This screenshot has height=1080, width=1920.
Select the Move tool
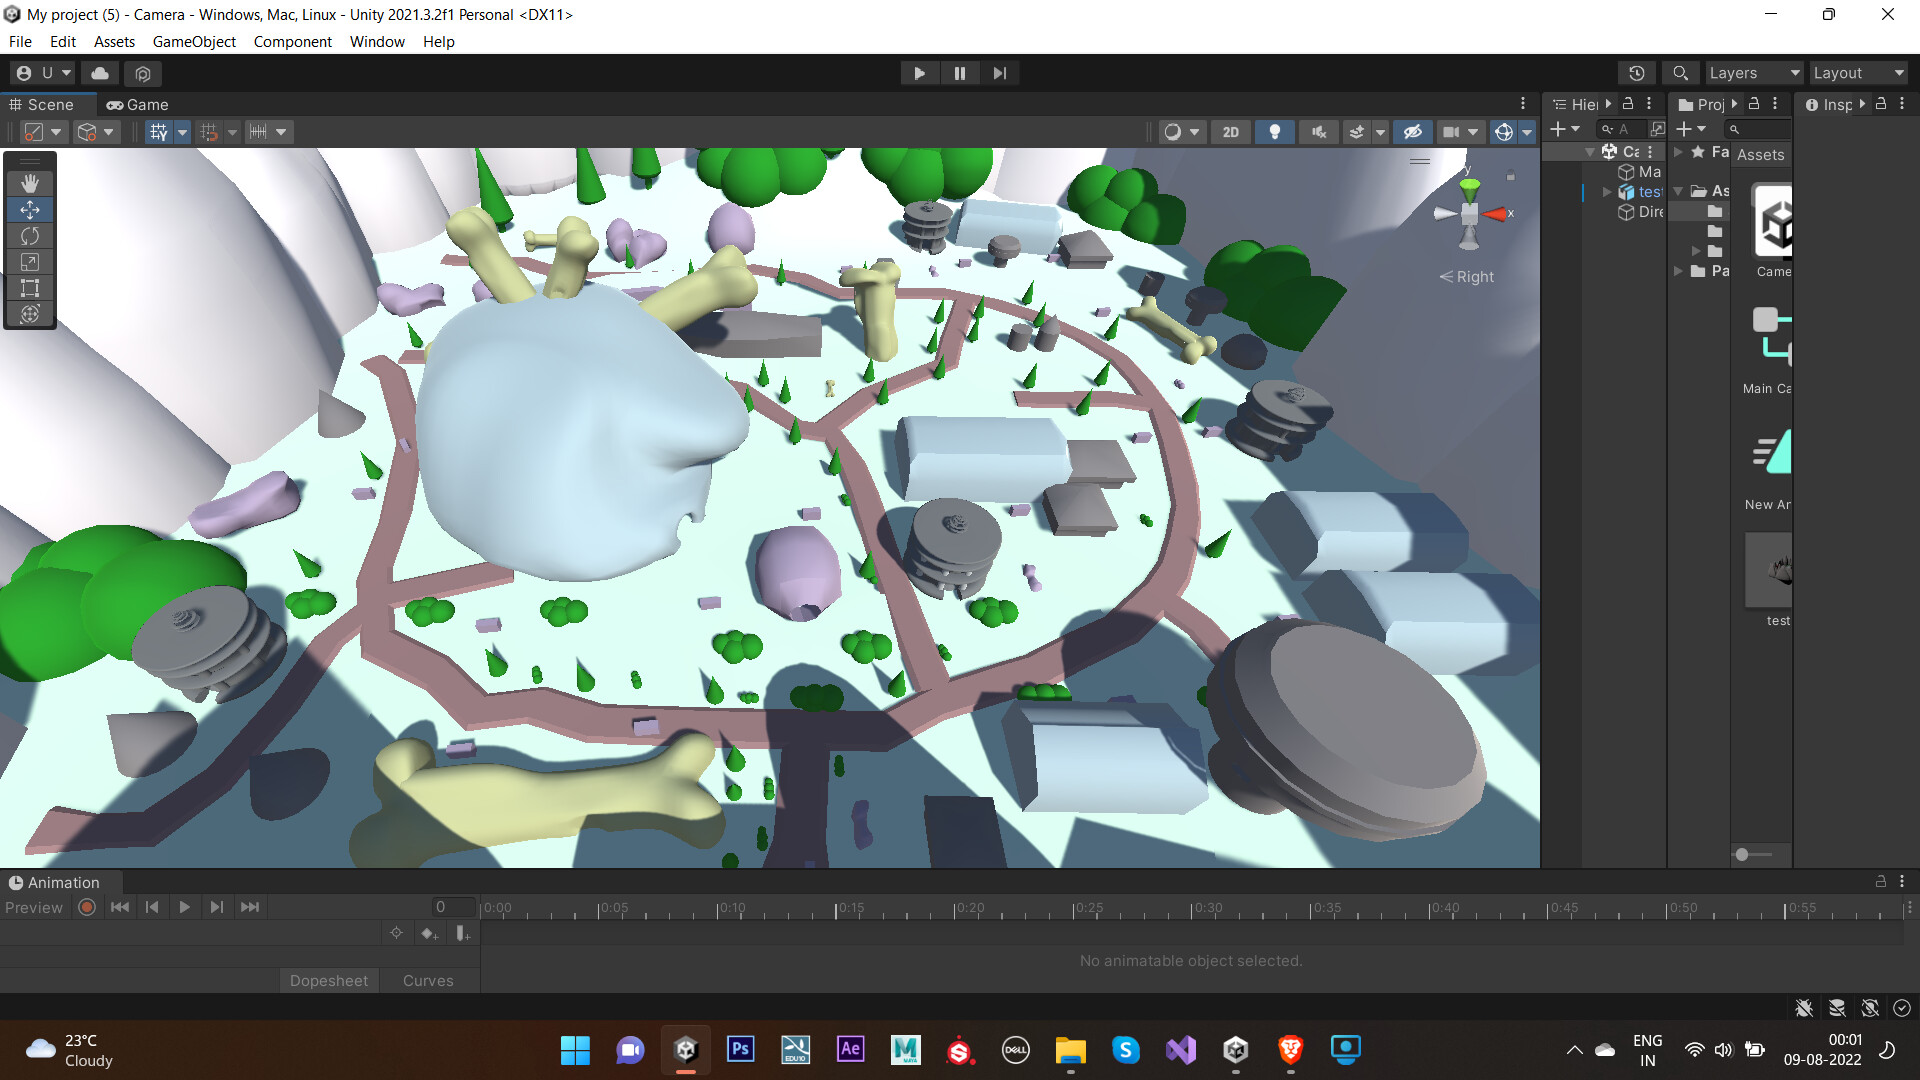[29, 209]
